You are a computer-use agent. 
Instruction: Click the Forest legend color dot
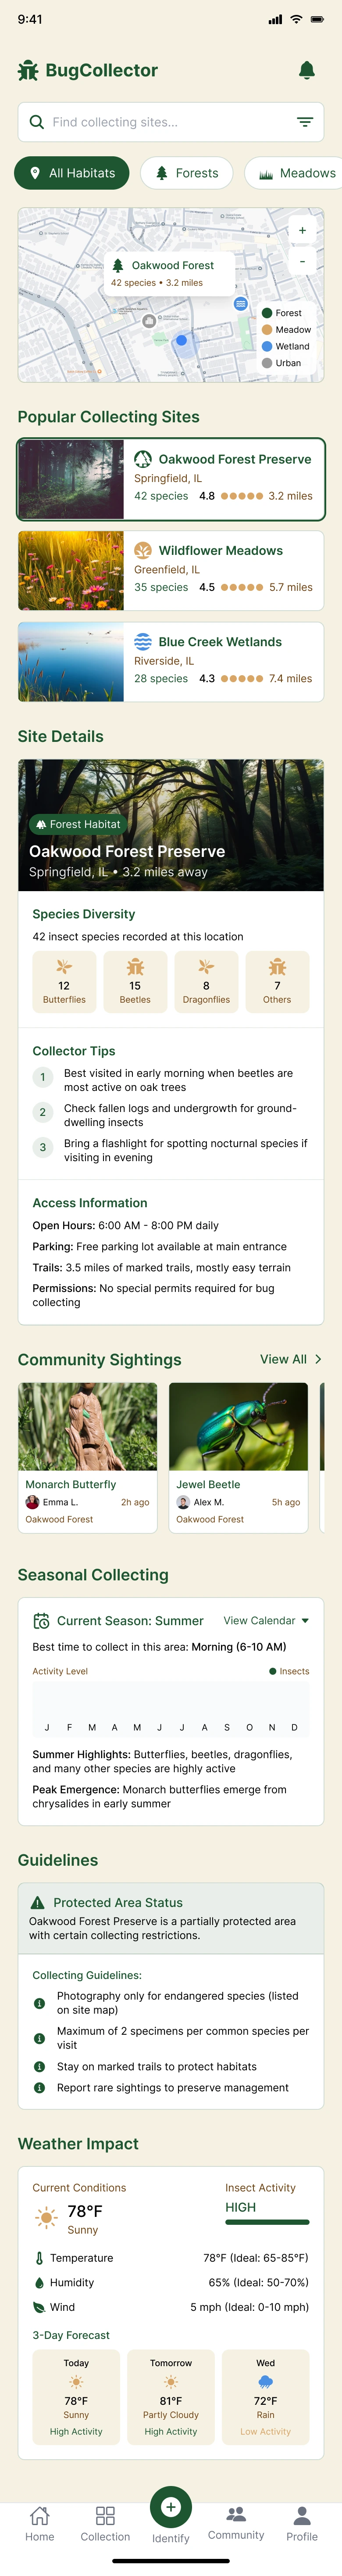point(267,313)
